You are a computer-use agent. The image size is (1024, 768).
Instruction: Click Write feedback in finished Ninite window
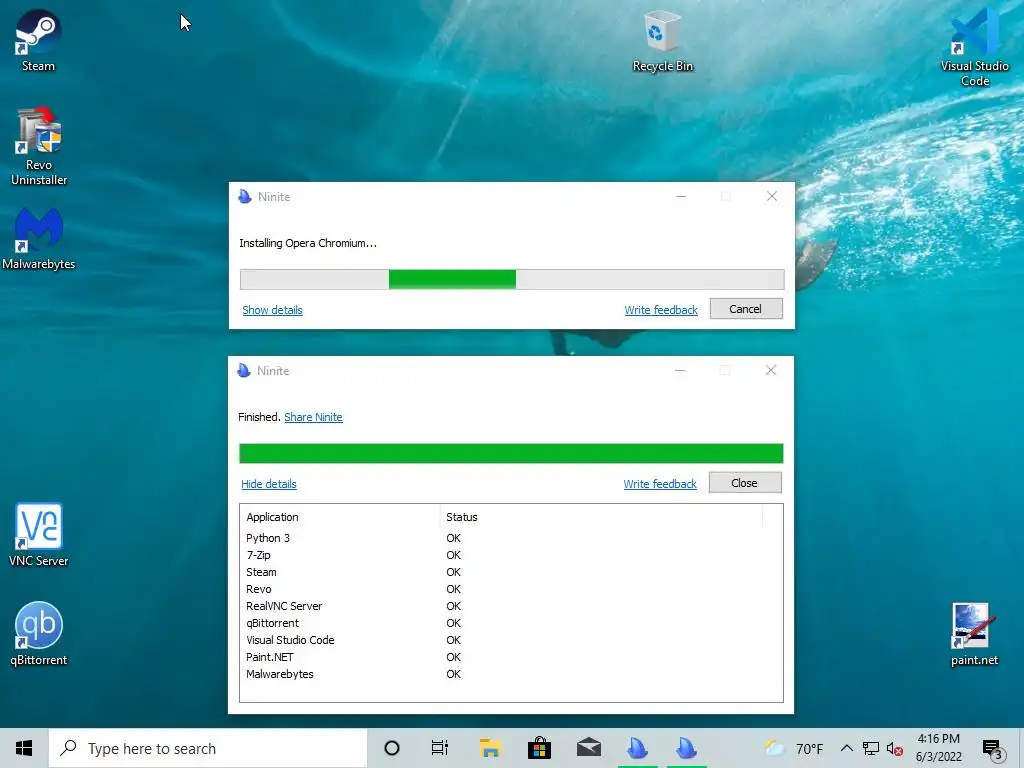click(x=660, y=484)
